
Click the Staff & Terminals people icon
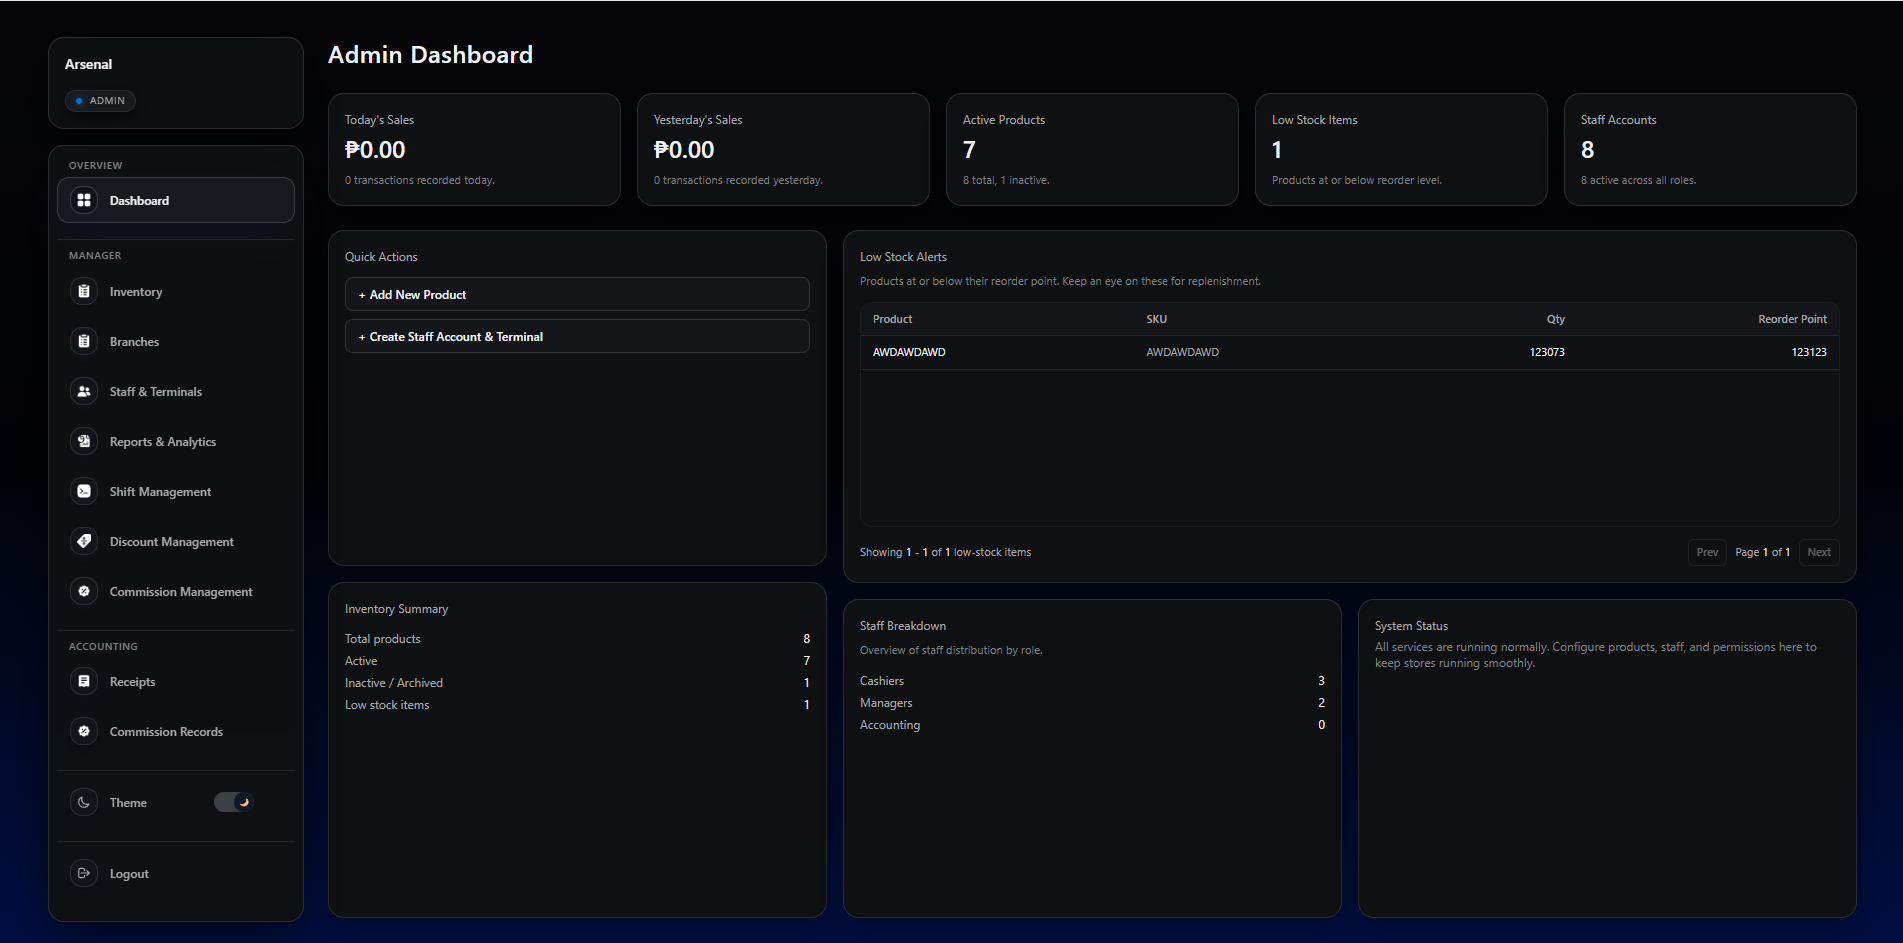tap(84, 391)
